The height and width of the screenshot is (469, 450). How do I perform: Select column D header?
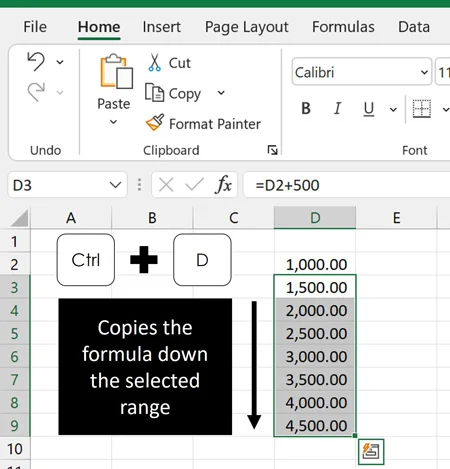point(315,218)
